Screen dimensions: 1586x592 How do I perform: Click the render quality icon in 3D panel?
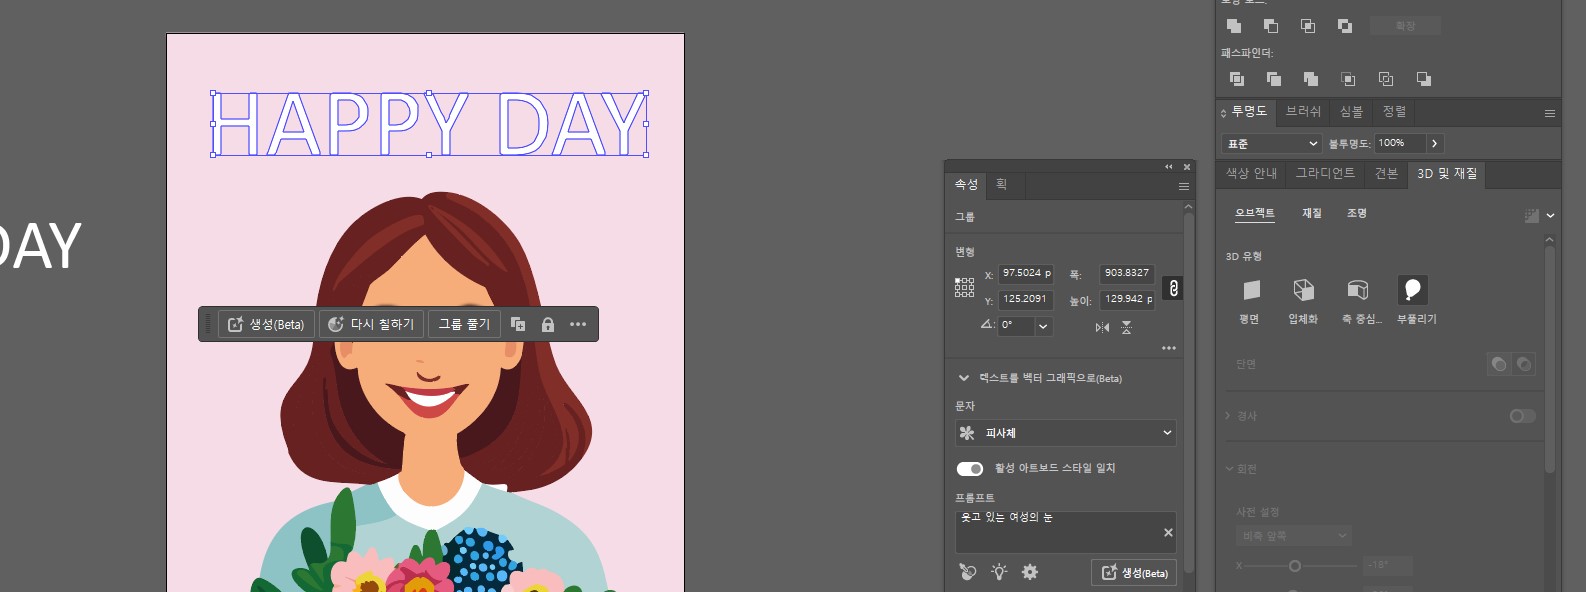point(1531,215)
